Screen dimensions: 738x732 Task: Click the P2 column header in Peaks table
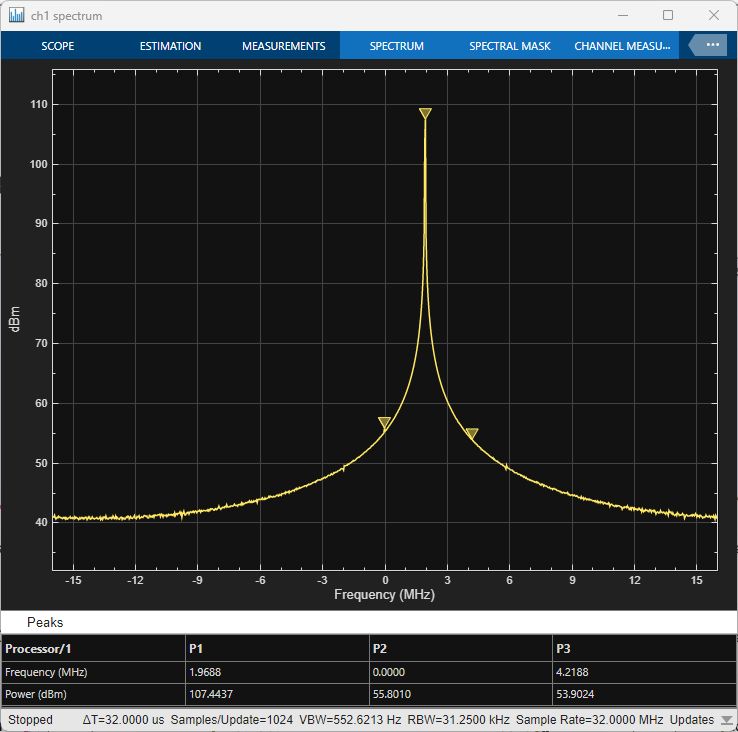380,649
